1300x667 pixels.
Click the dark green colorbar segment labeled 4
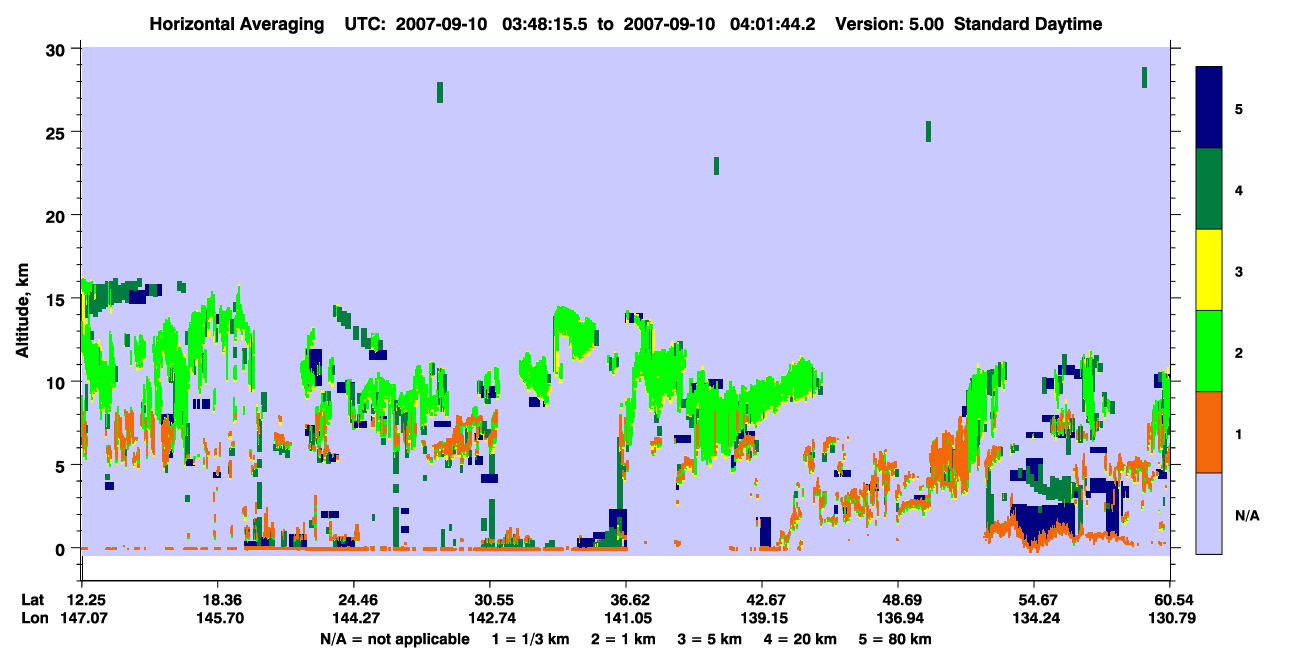pyautogui.click(x=1209, y=189)
